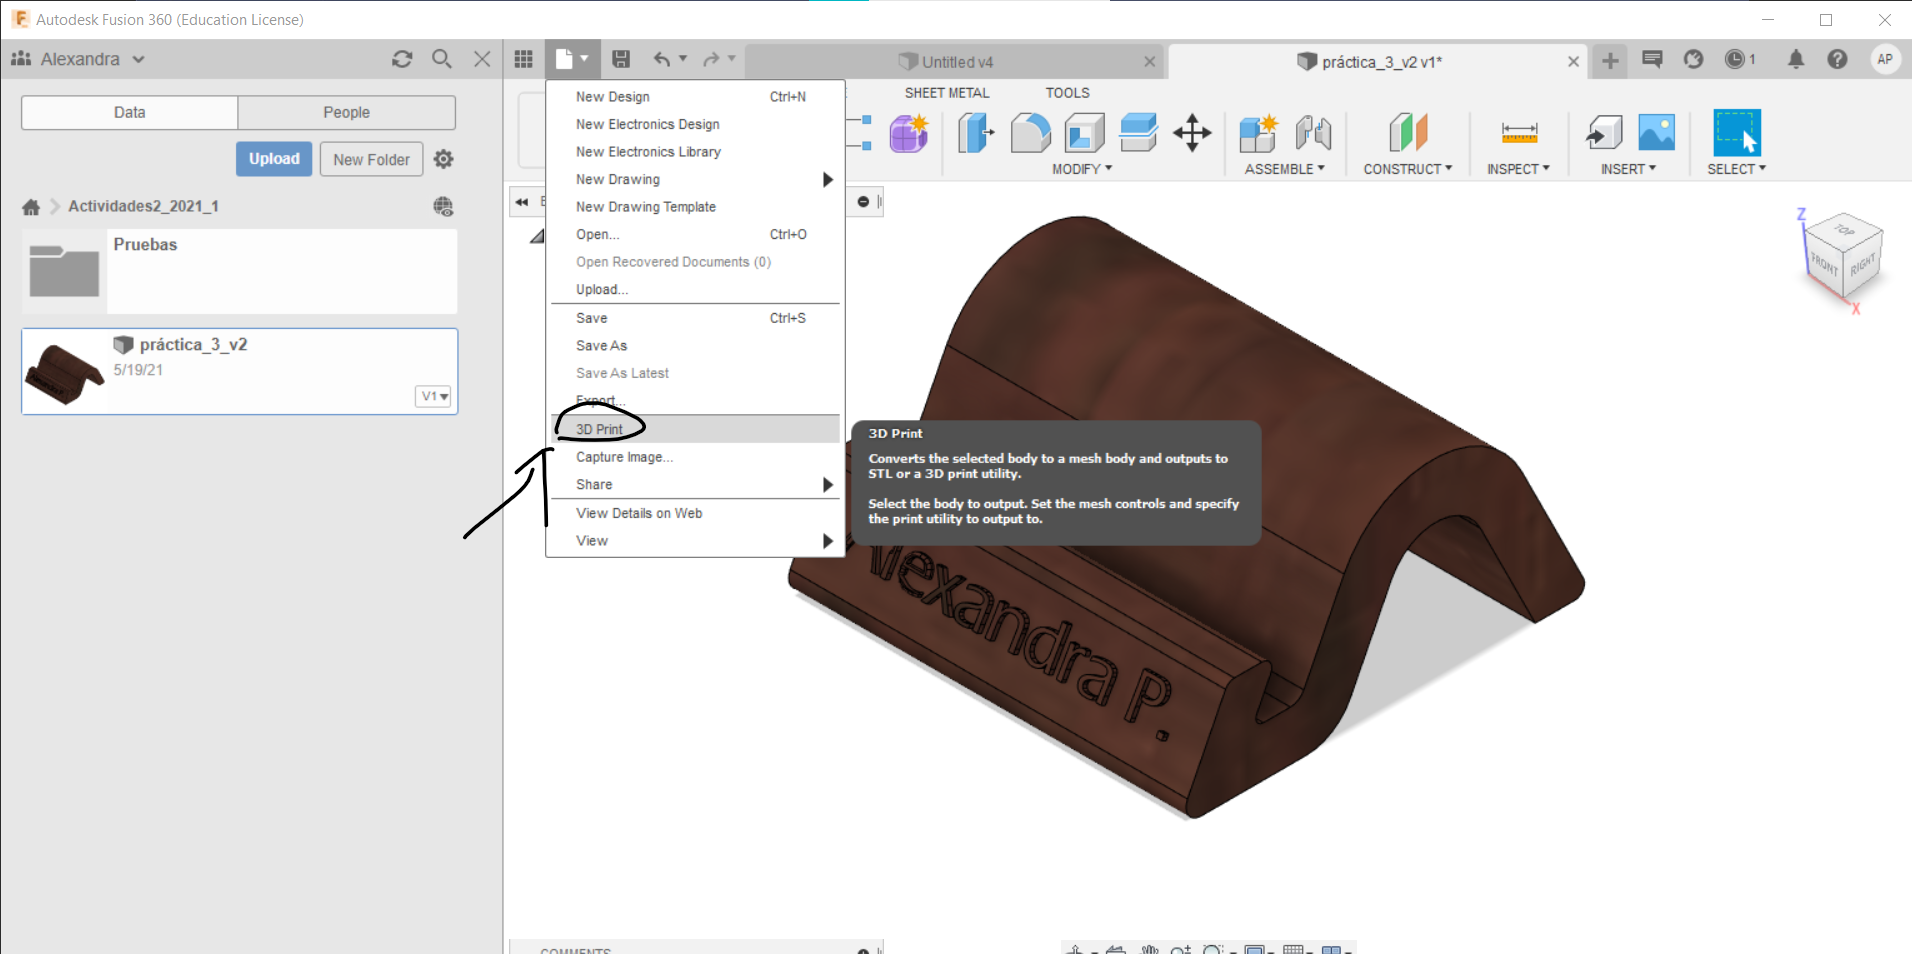Select the Fillet tool
The image size is (1912, 954).
point(1030,133)
